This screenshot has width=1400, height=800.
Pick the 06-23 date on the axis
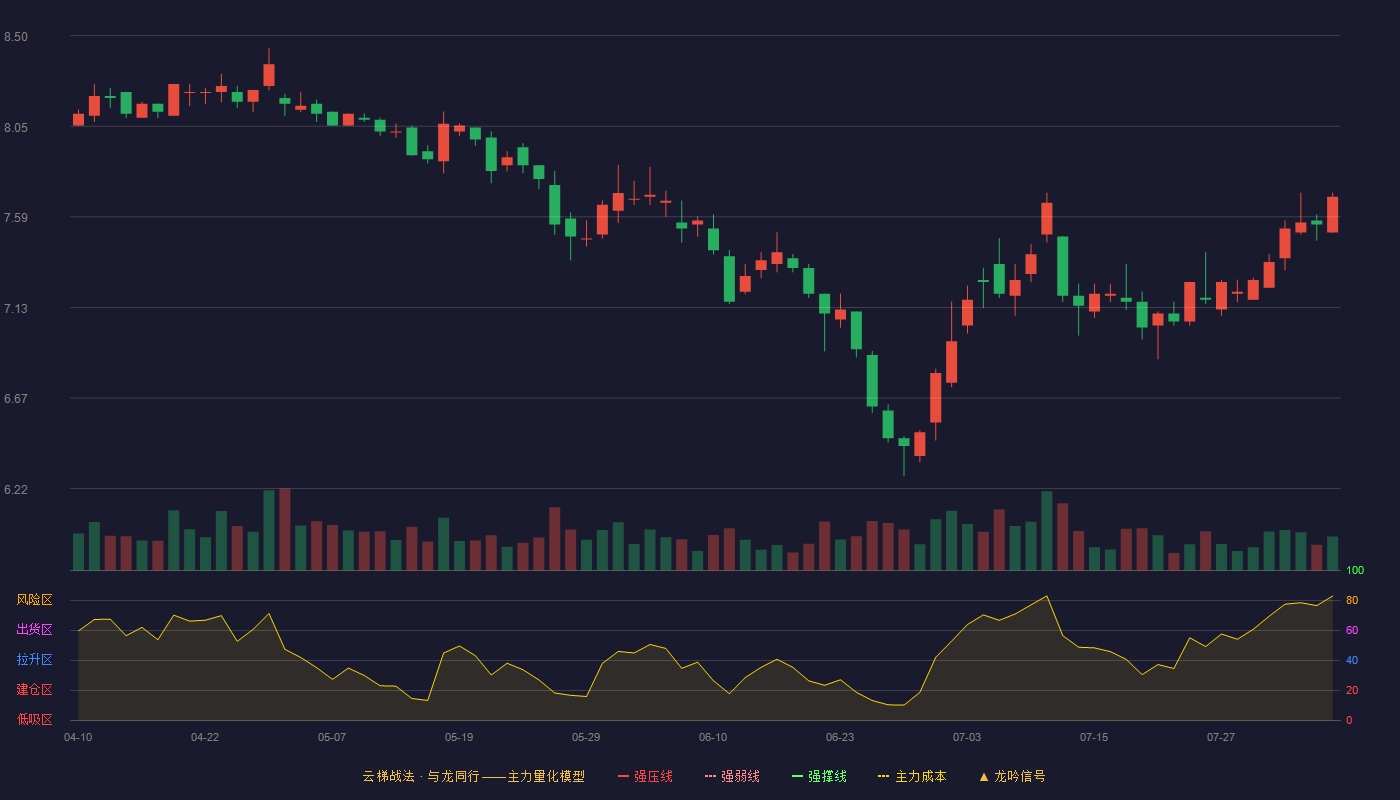pos(840,737)
